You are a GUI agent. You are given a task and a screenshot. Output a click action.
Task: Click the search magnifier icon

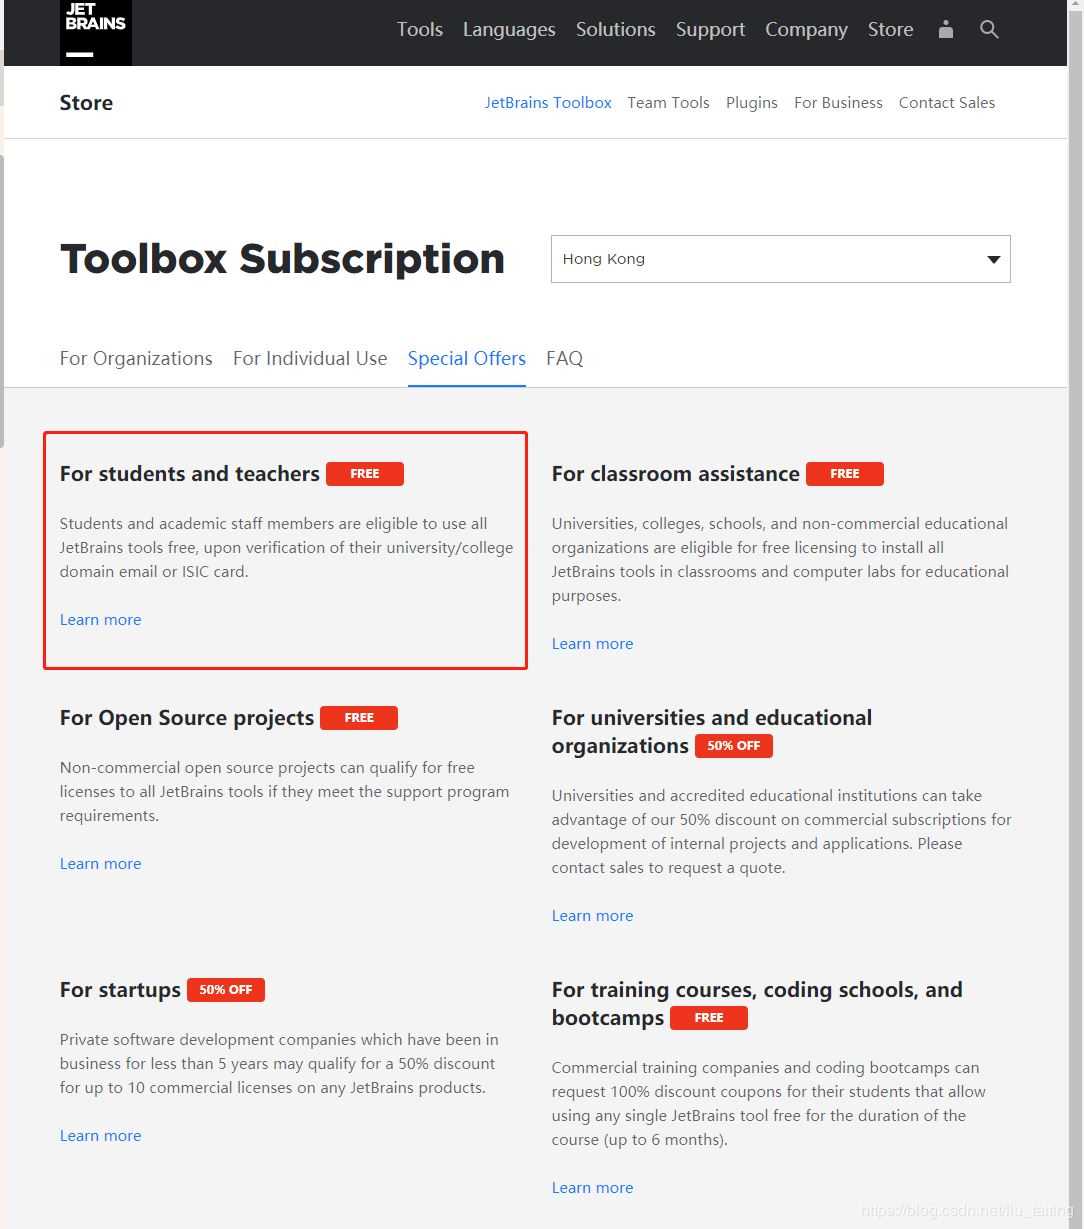989,29
